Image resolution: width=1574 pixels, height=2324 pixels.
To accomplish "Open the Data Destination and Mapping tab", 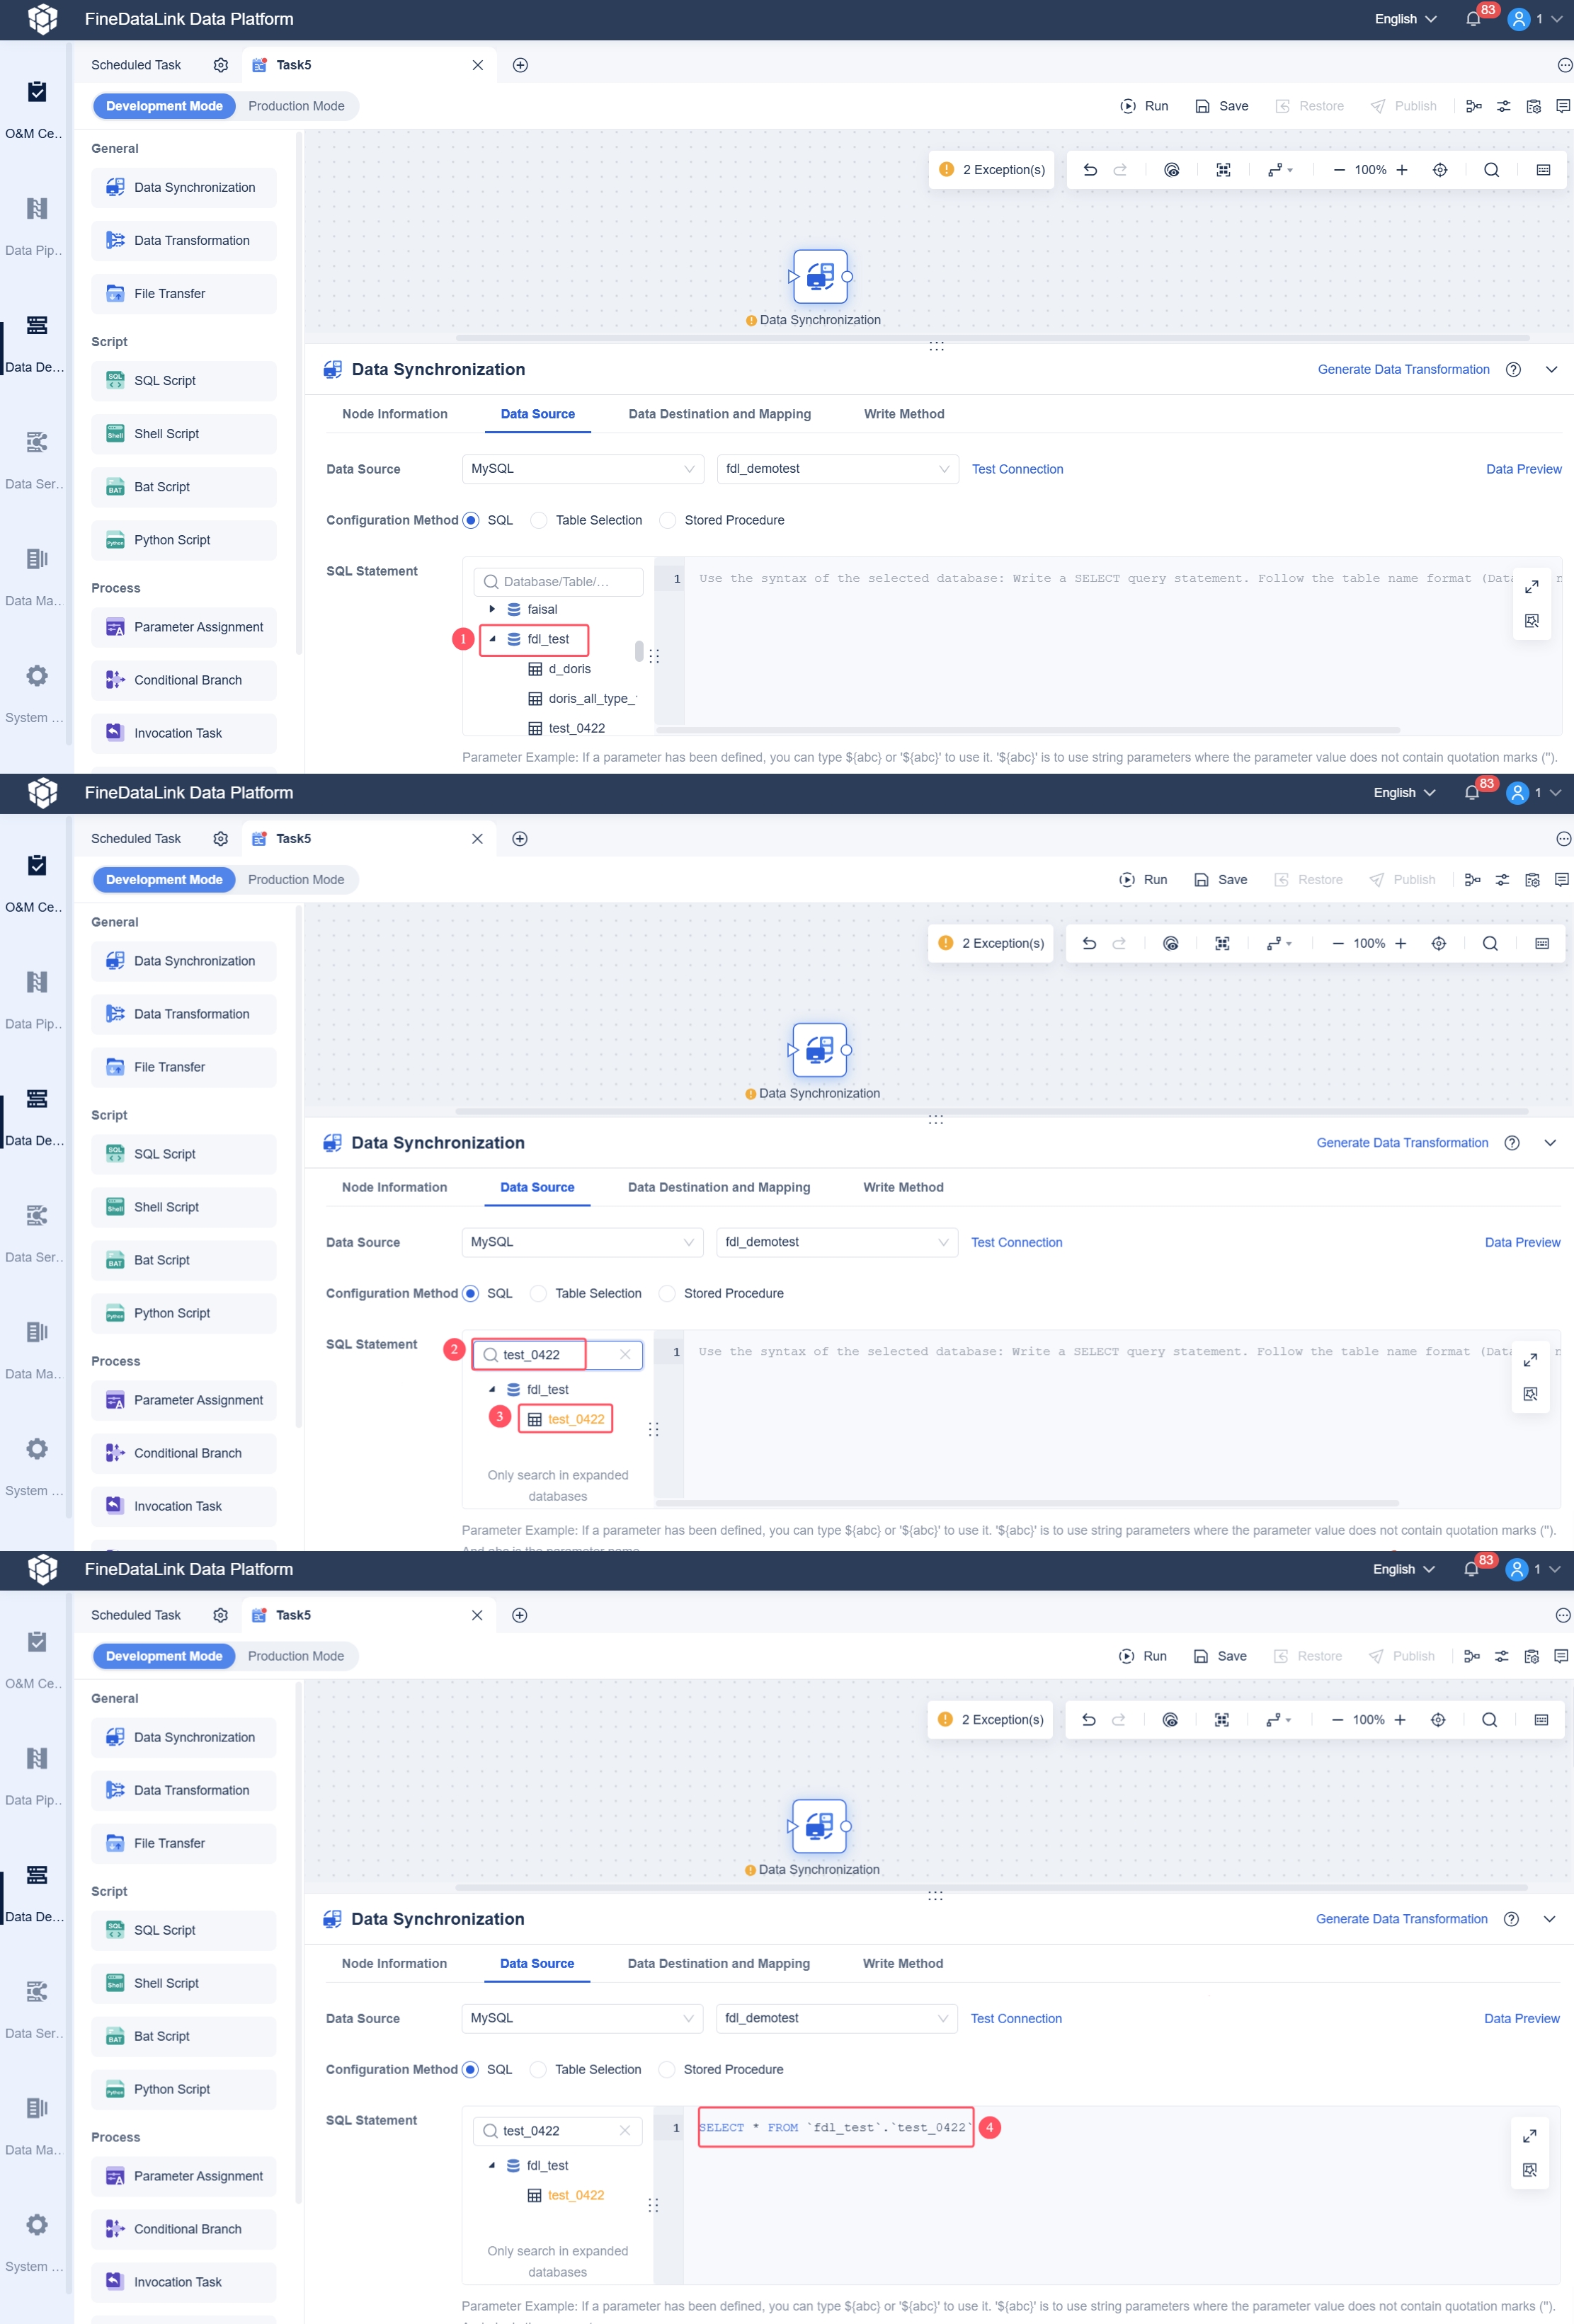I will click(719, 414).
